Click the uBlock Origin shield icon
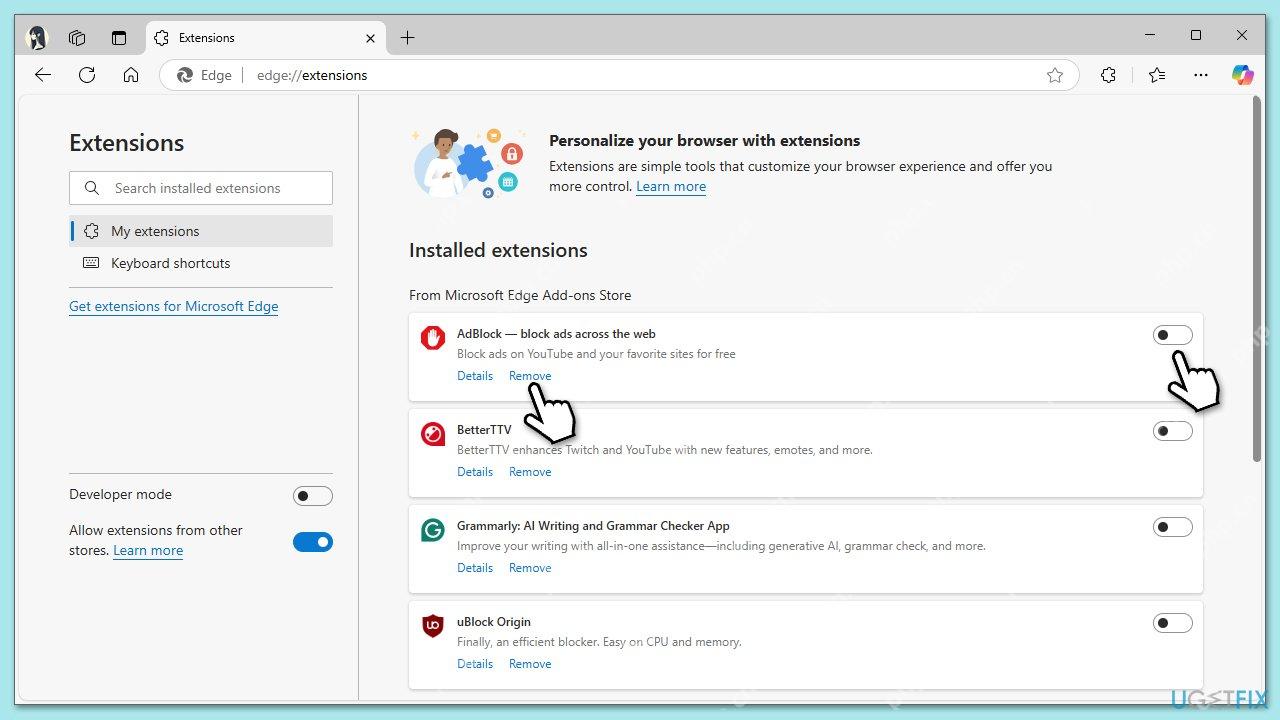This screenshot has height=720, width=1280. click(x=432, y=626)
